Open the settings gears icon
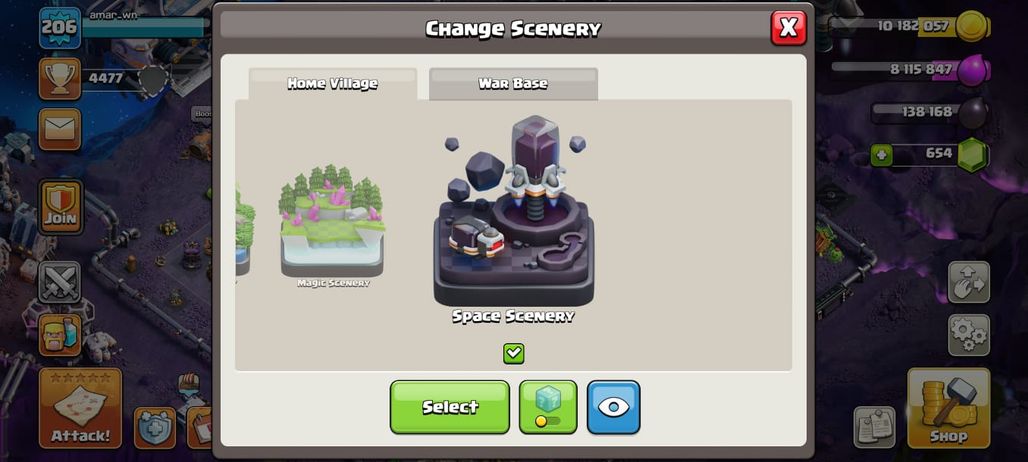1028x462 pixels. [968, 335]
